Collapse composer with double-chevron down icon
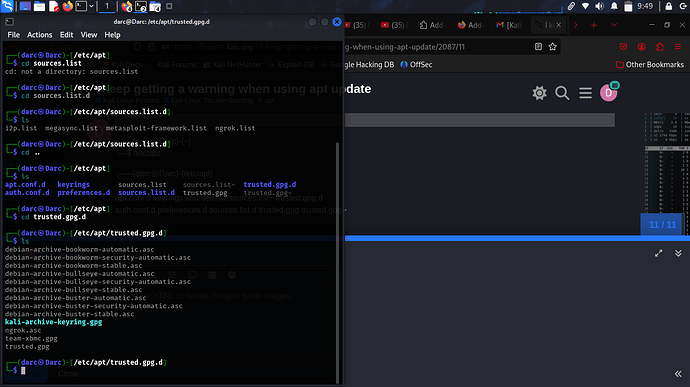Image resolution: width=690 pixels, height=387 pixels. click(x=678, y=253)
